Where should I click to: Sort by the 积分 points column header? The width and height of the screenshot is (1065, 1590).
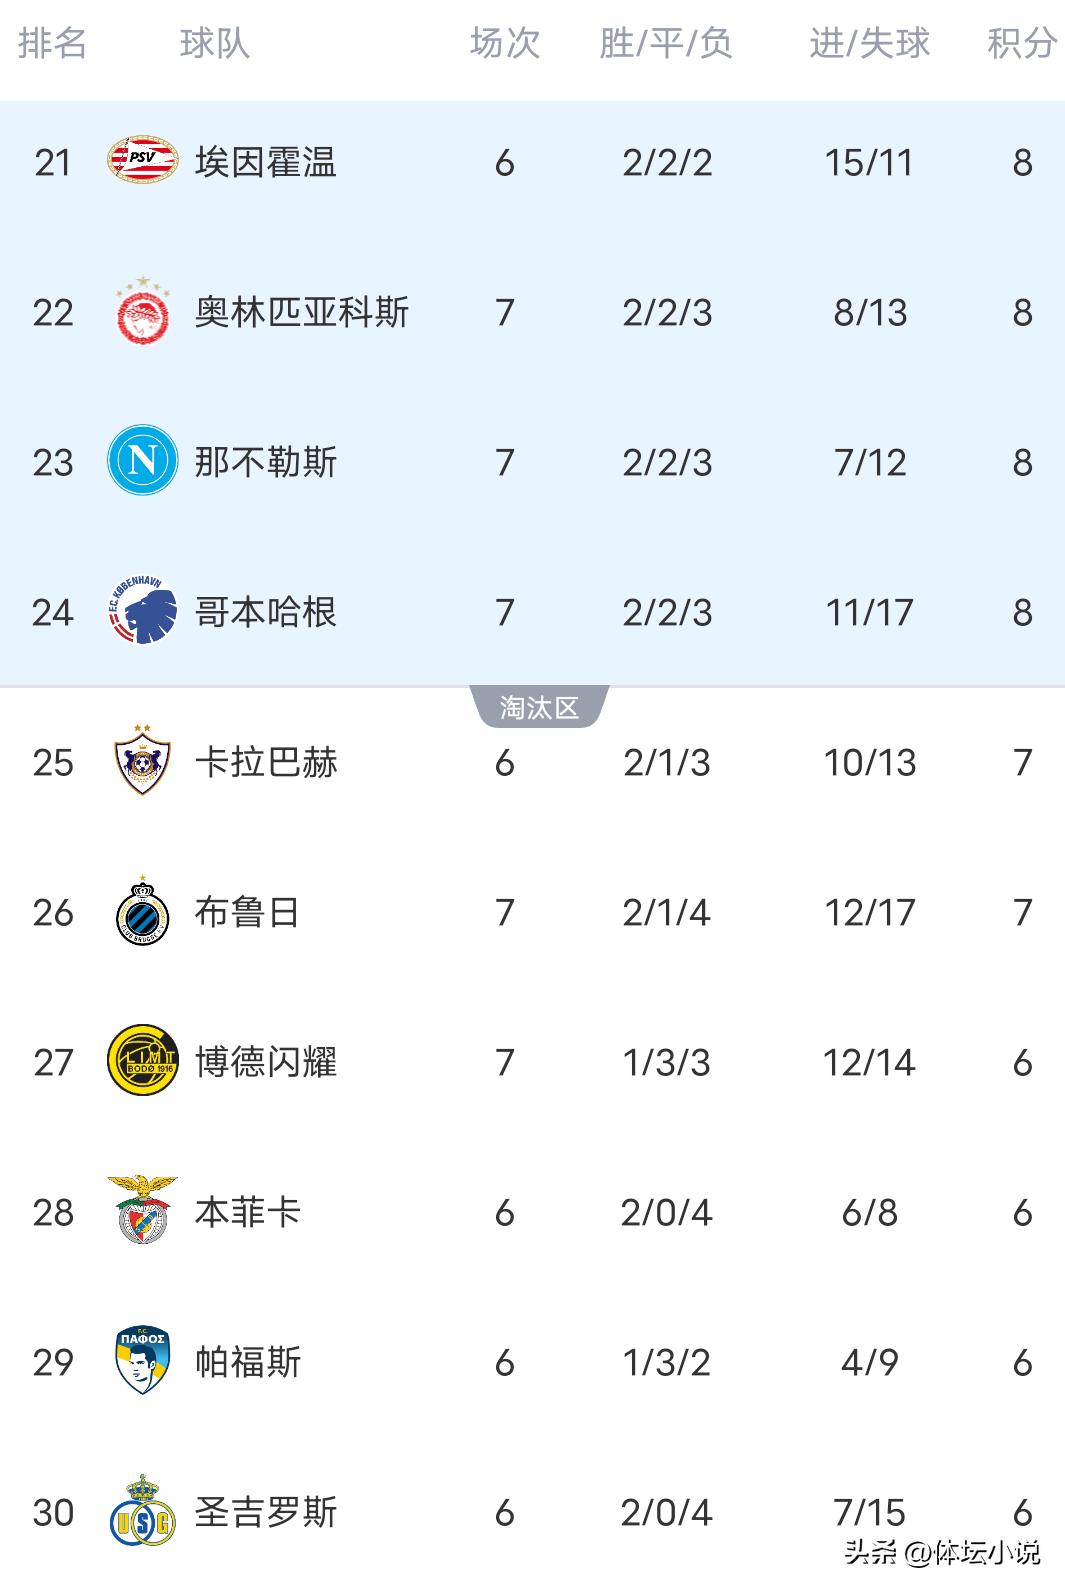pyautogui.click(x=1021, y=44)
